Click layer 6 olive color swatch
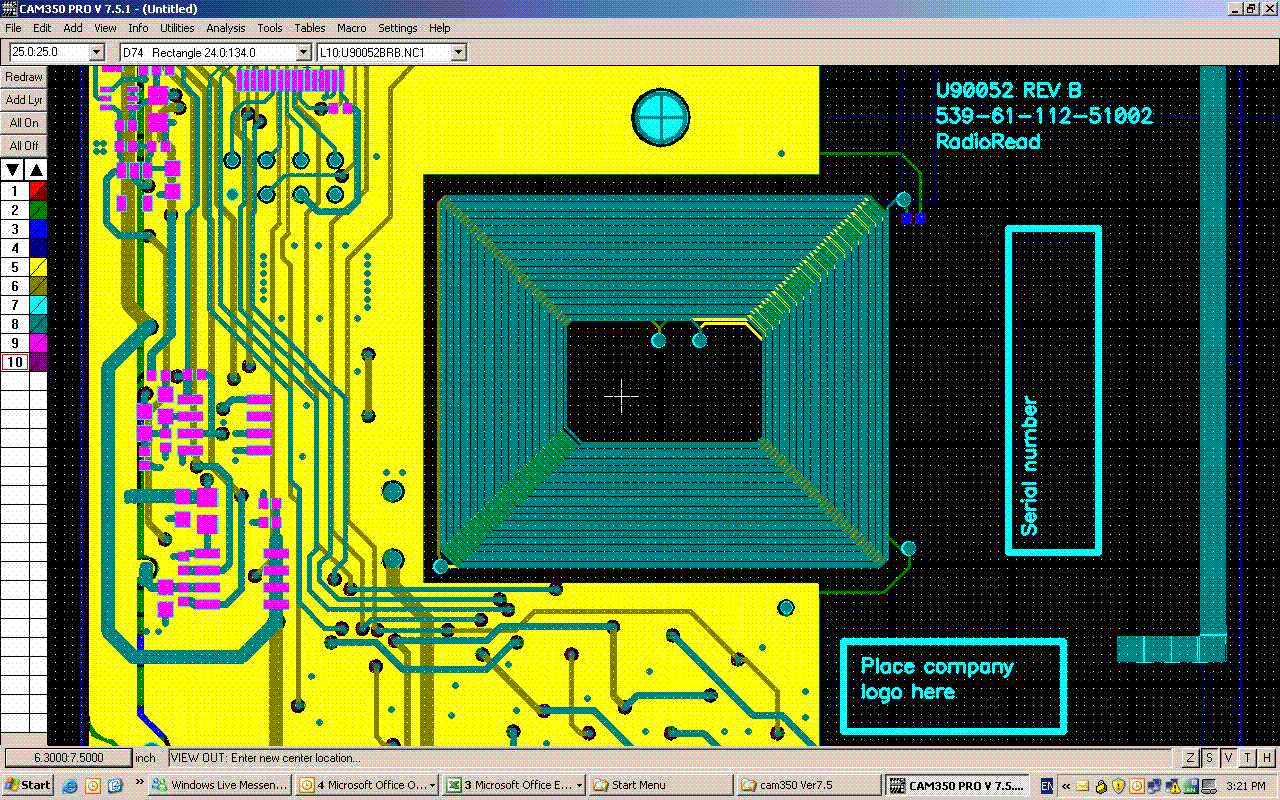The image size is (1280, 800). point(38,286)
